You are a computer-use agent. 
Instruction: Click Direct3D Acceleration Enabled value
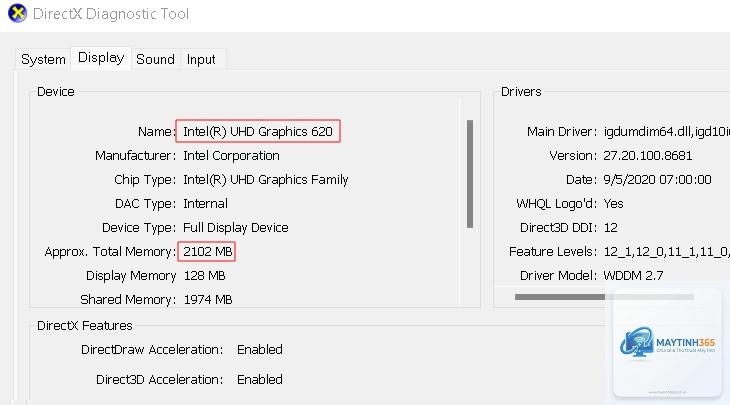[260, 379]
